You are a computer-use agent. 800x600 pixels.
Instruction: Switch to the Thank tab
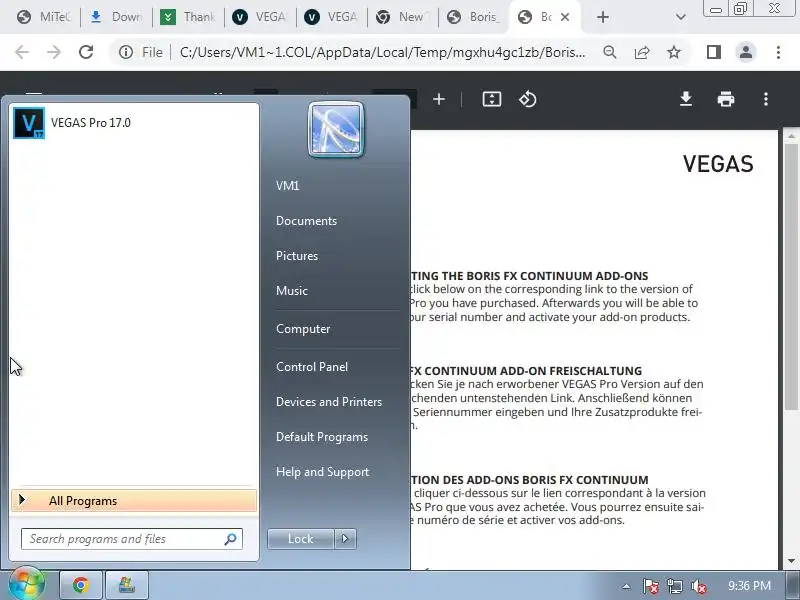click(x=188, y=17)
